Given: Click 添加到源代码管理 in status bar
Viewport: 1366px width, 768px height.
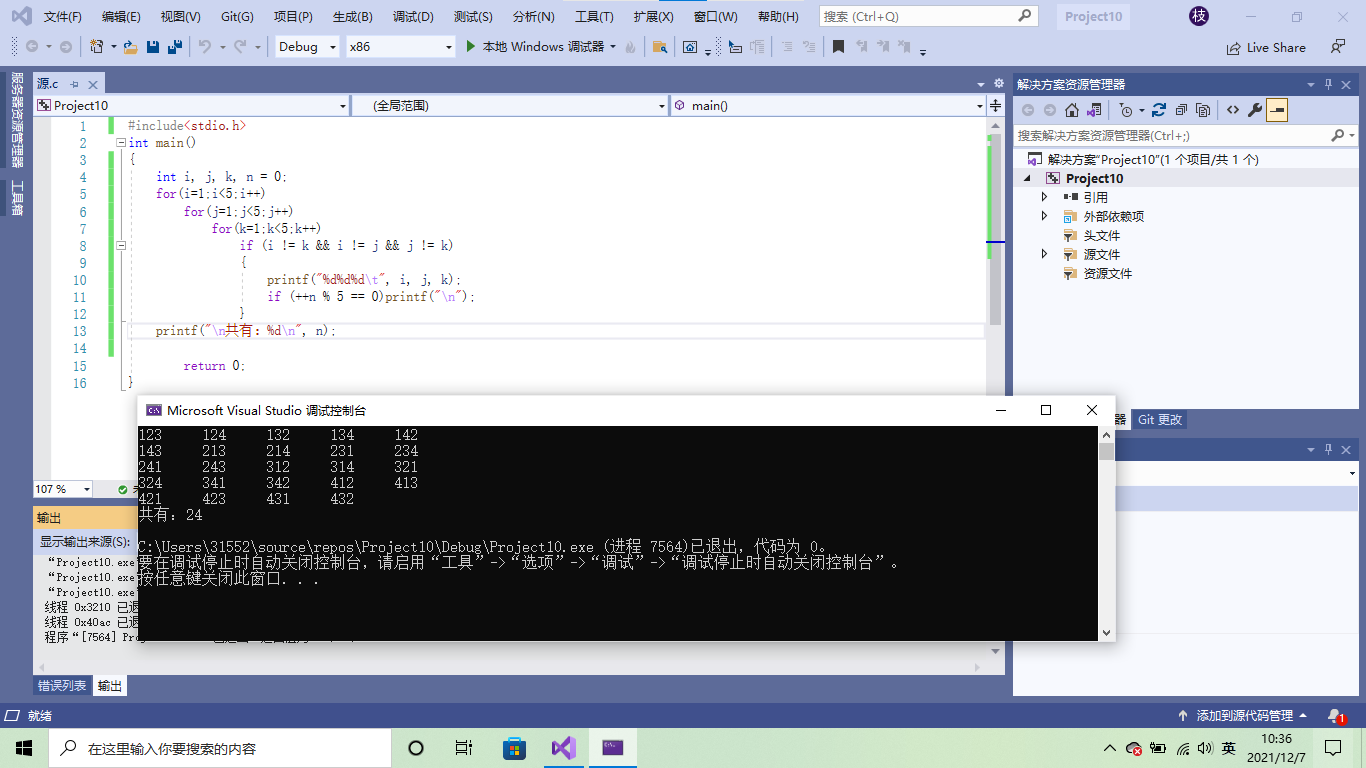Looking at the screenshot, I should click(x=1244, y=716).
